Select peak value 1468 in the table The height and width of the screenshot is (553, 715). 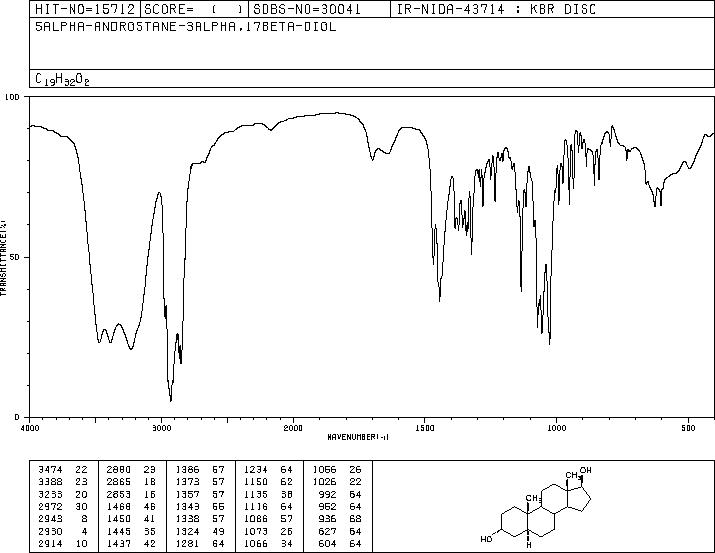(119, 506)
